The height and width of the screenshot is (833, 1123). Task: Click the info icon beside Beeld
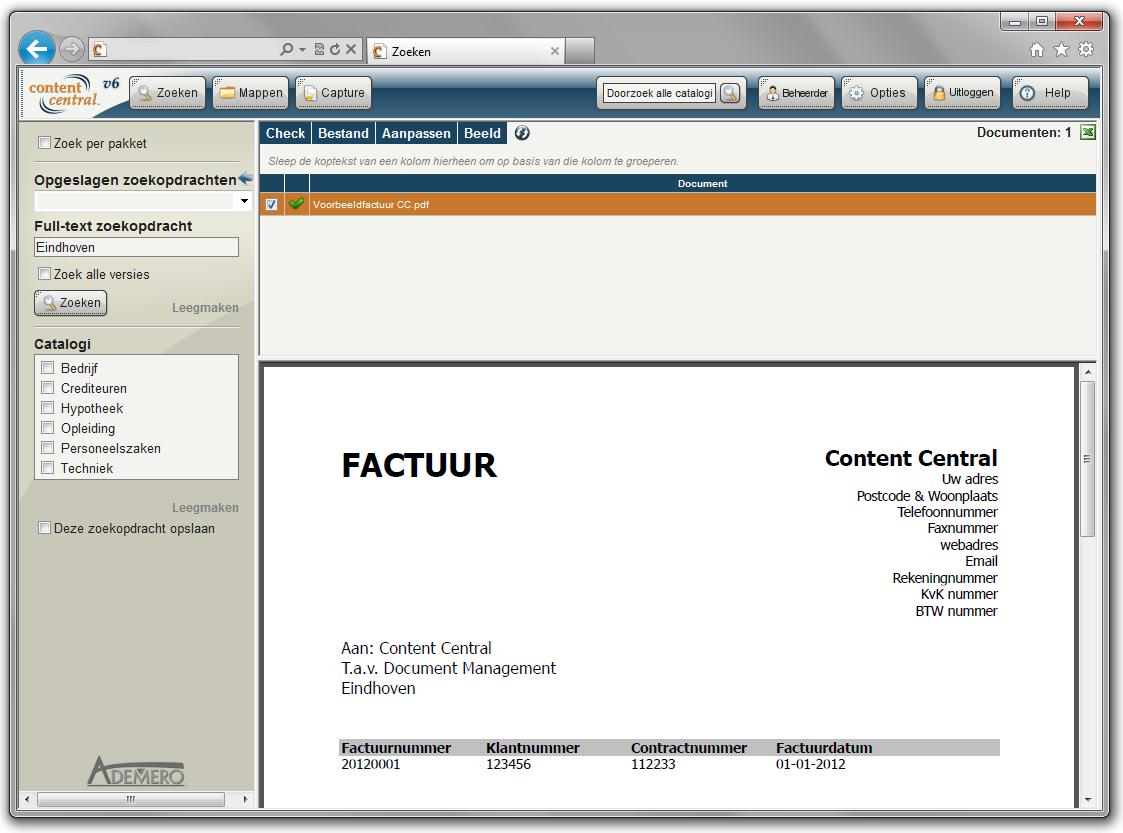point(522,133)
